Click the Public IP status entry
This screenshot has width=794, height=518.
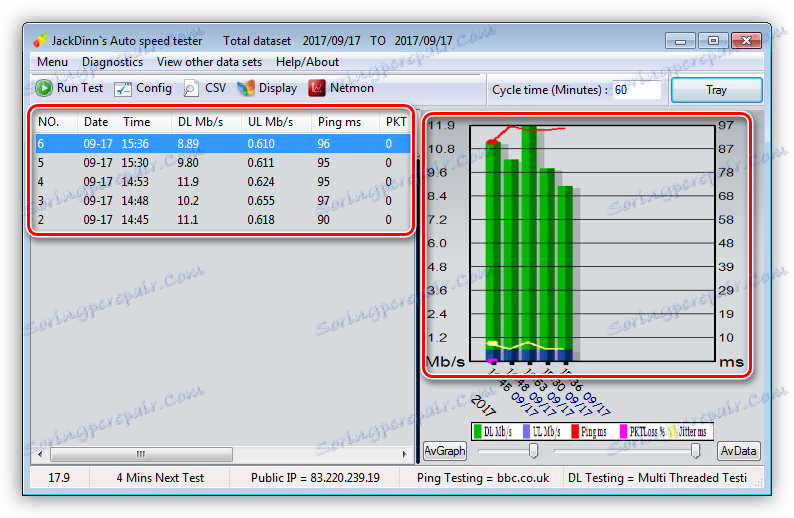click(315, 478)
